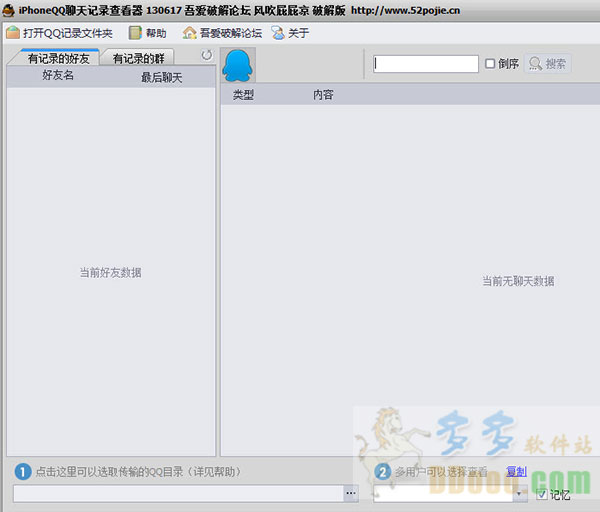The image size is (600, 512).
Task: Click the 复制 copy link
Action: [516, 471]
